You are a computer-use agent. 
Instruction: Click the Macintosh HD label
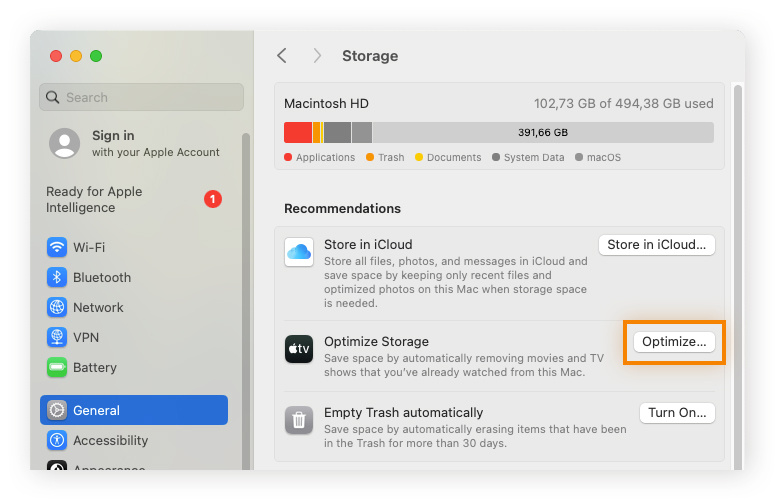326,104
